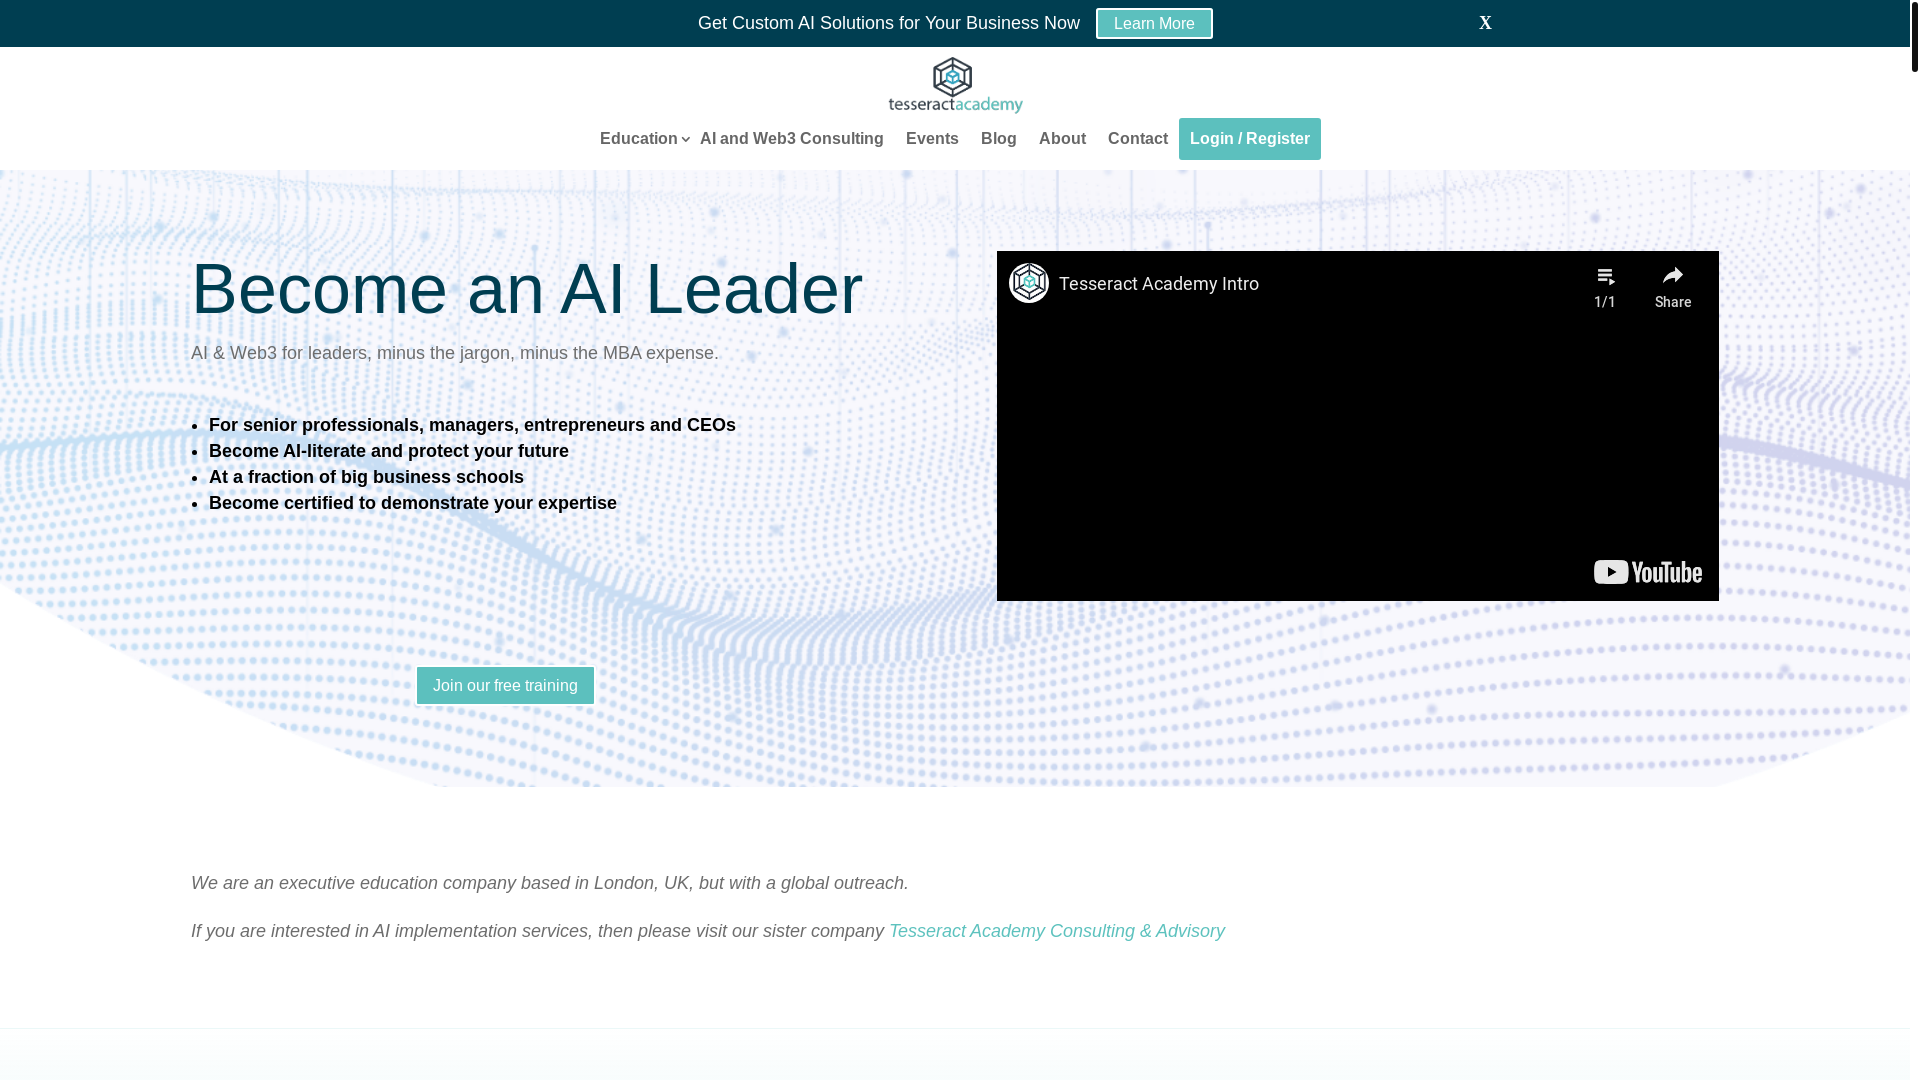
Task: Click the YouTube channel avatar in video
Action: click(x=1028, y=283)
